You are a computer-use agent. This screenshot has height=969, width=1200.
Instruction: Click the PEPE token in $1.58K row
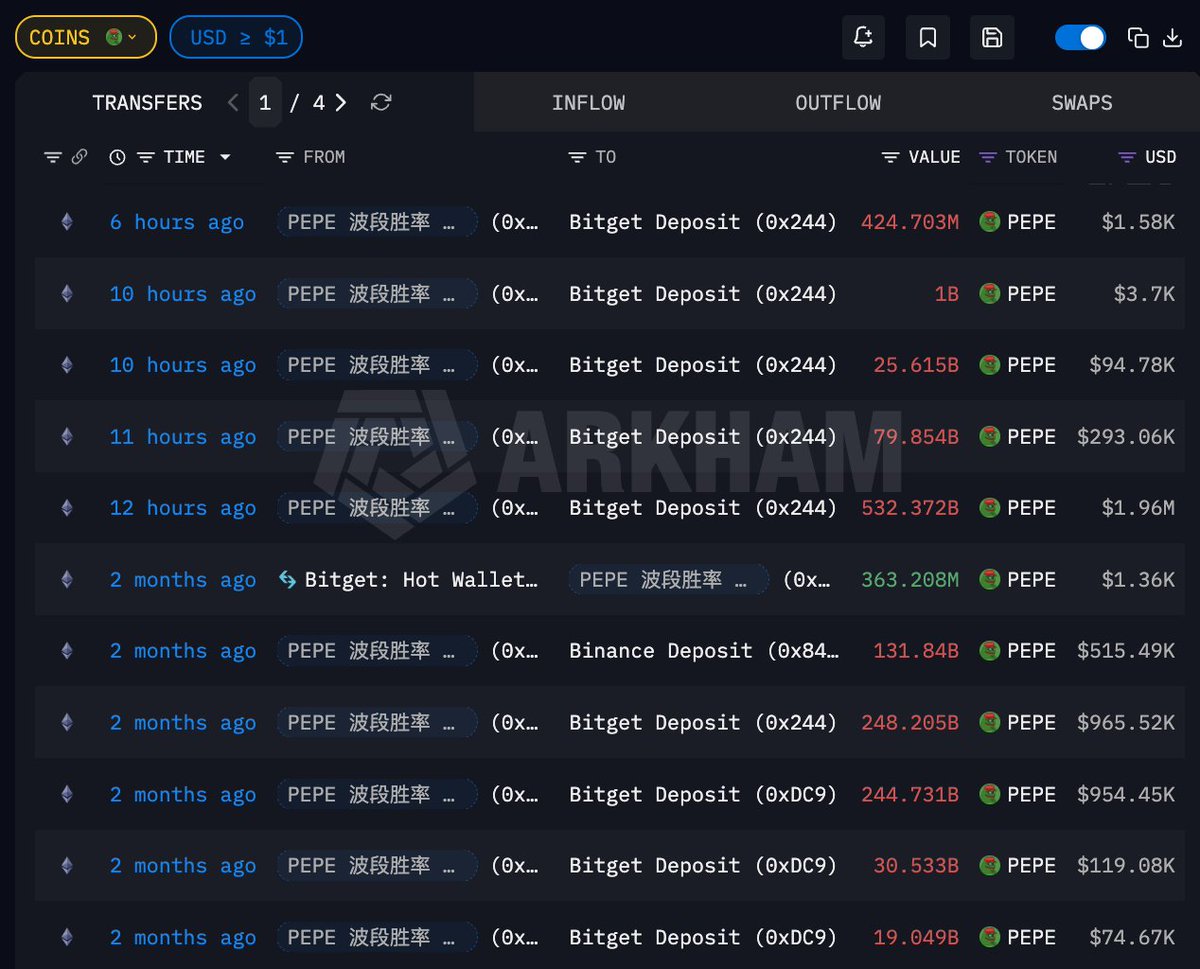point(1018,222)
